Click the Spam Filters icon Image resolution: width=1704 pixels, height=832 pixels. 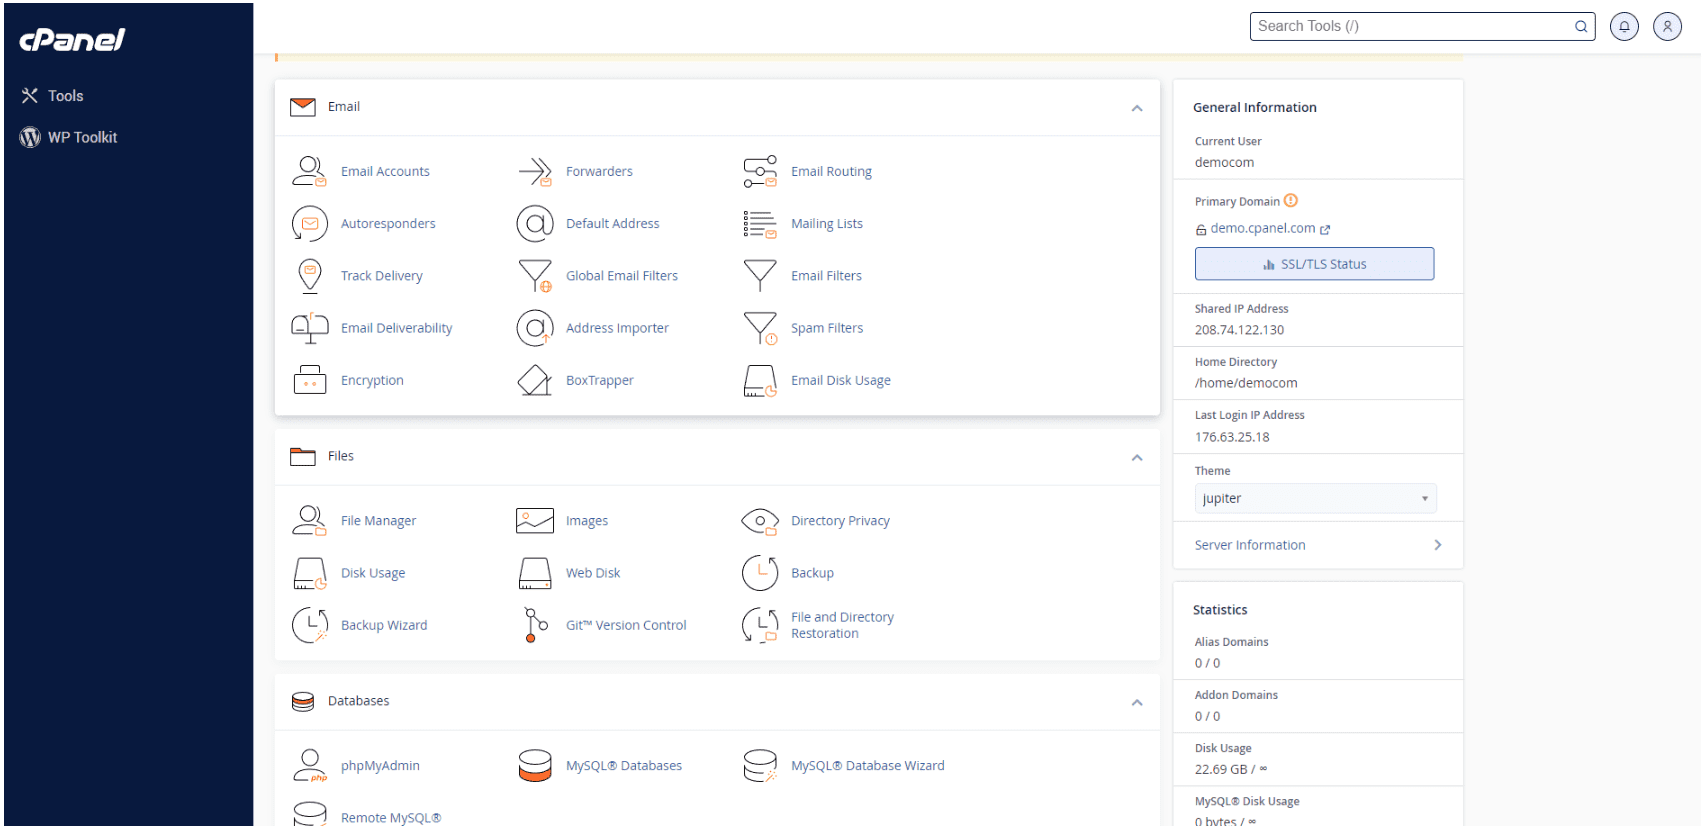click(760, 328)
